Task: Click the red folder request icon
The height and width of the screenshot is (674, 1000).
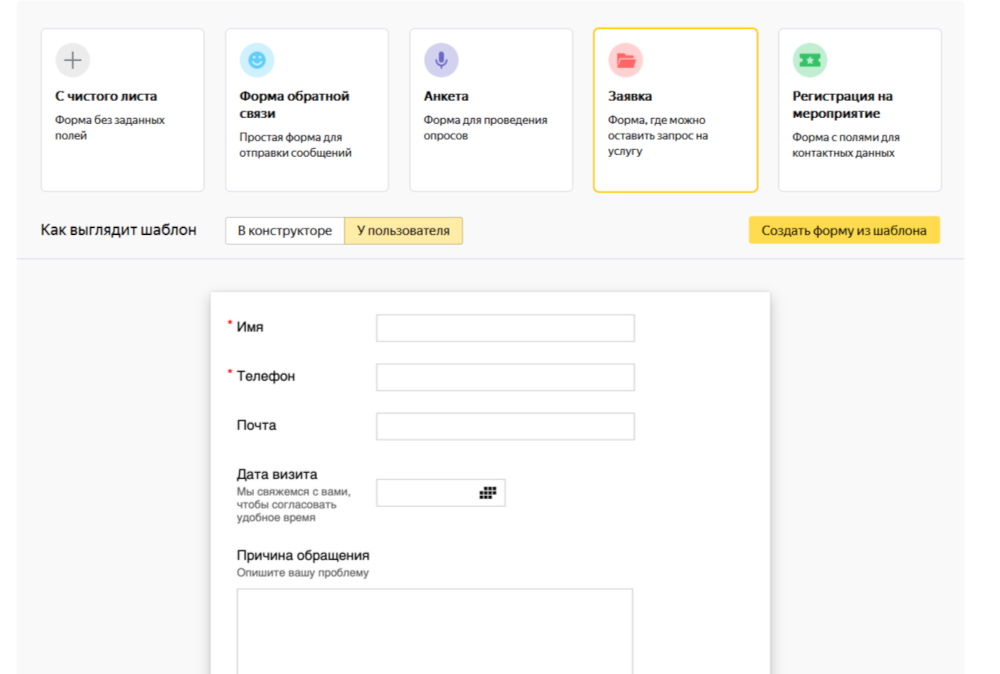Action: tap(626, 60)
